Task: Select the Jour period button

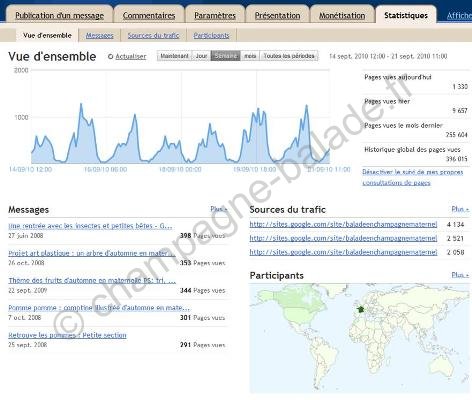Action: click(x=201, y=56)
